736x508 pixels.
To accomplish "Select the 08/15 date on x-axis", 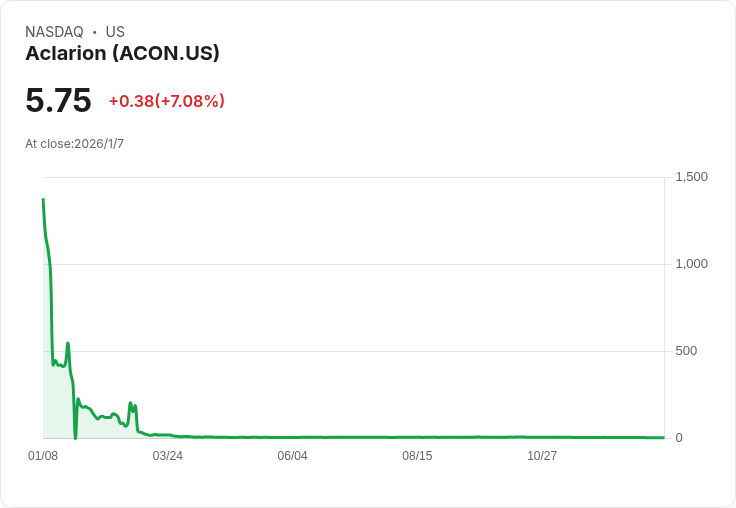I will click(x=417, y=456).
